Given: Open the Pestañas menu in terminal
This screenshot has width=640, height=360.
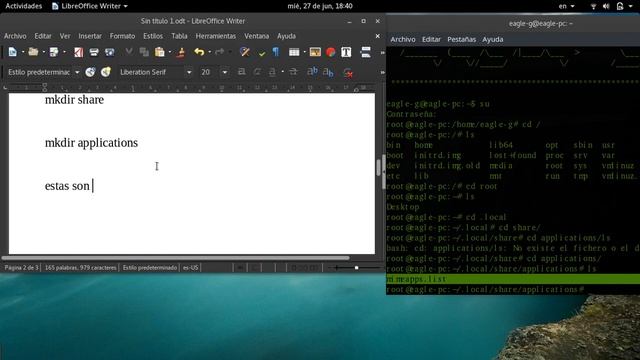Looking at the screenshot, I should click(x=461, y=39).
